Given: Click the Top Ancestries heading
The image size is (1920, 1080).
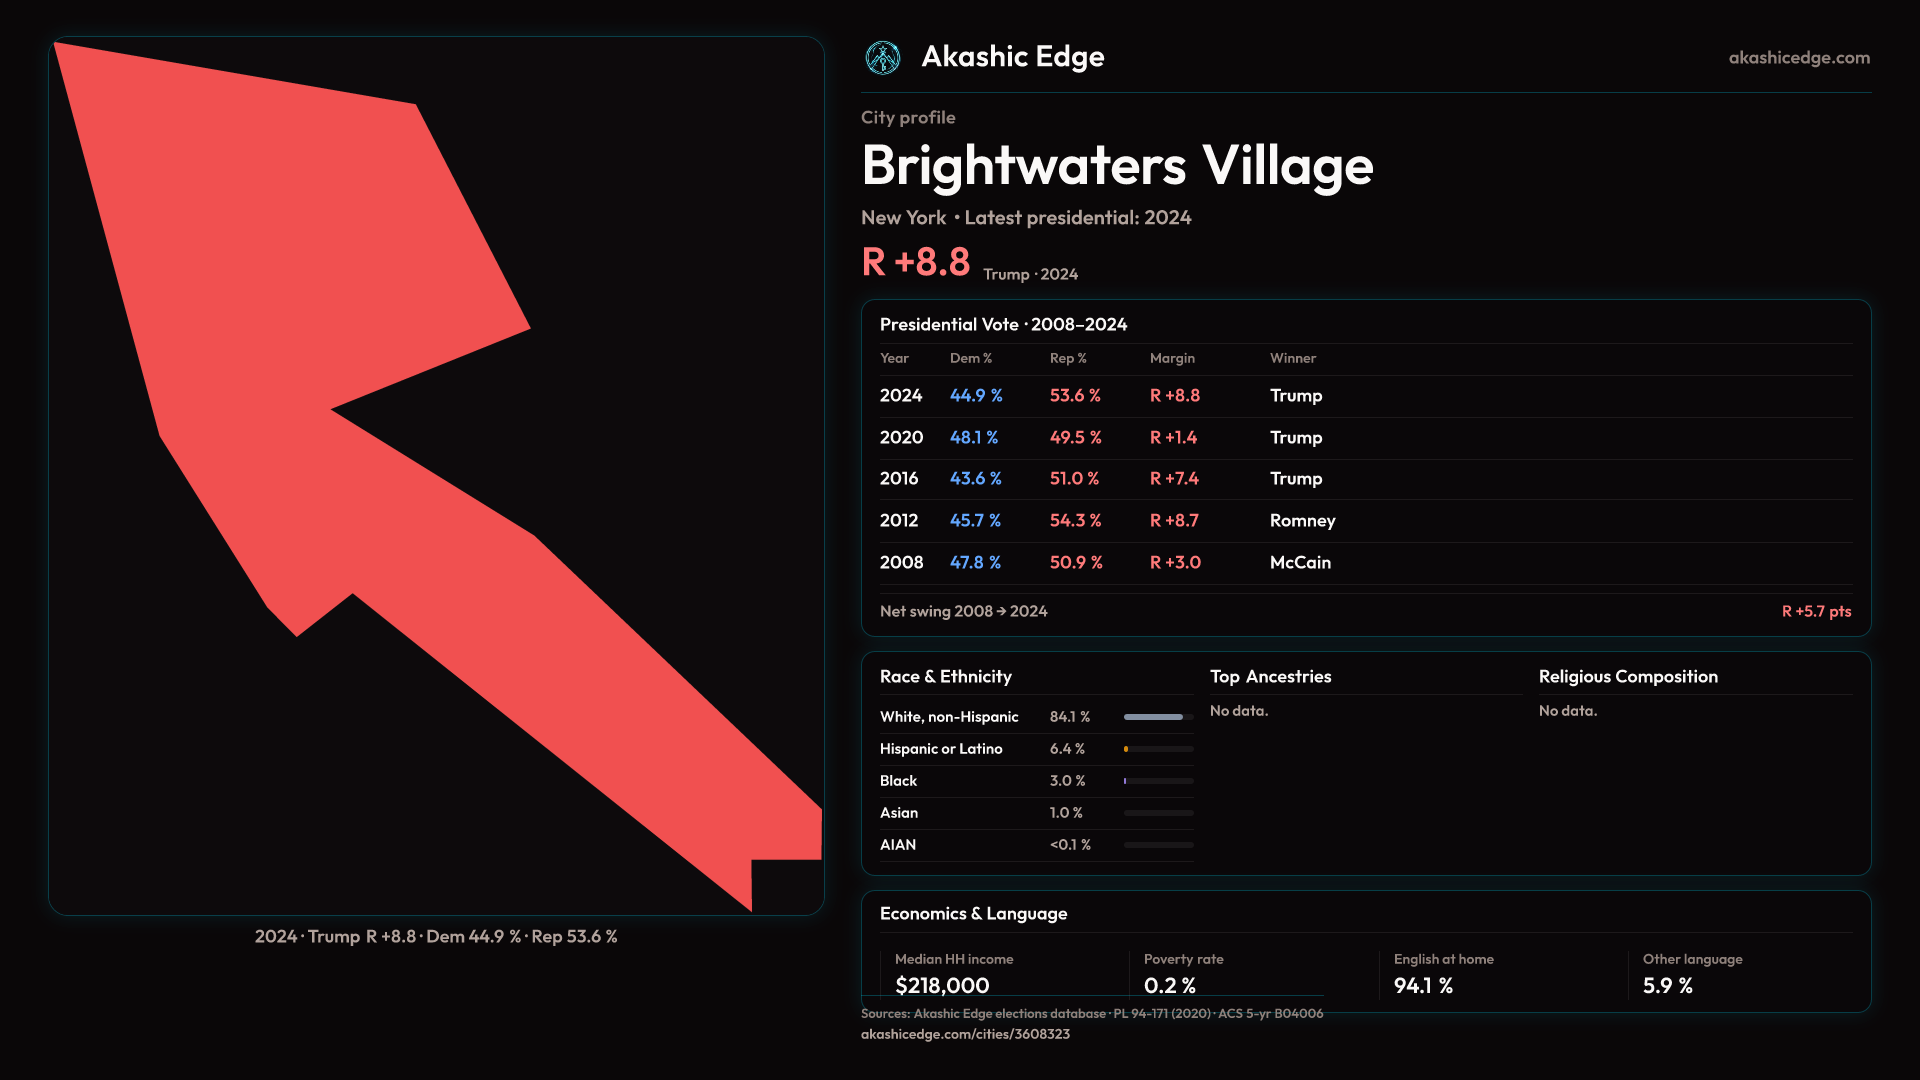Looking at the screenshot, I should coord(1270,677).
